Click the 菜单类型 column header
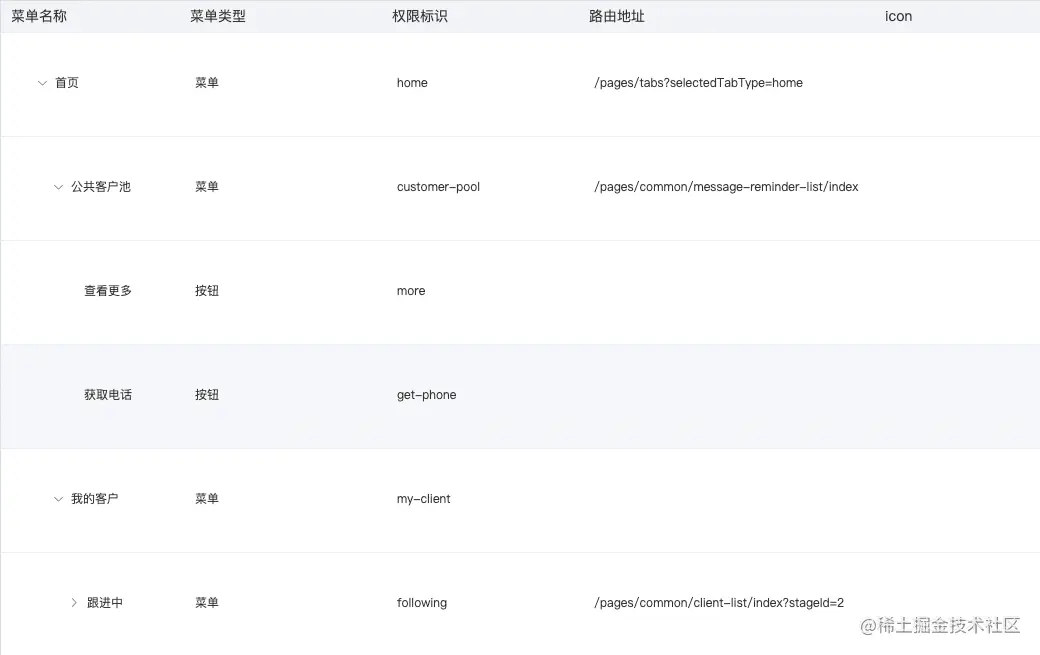 (x=218, y=16)
